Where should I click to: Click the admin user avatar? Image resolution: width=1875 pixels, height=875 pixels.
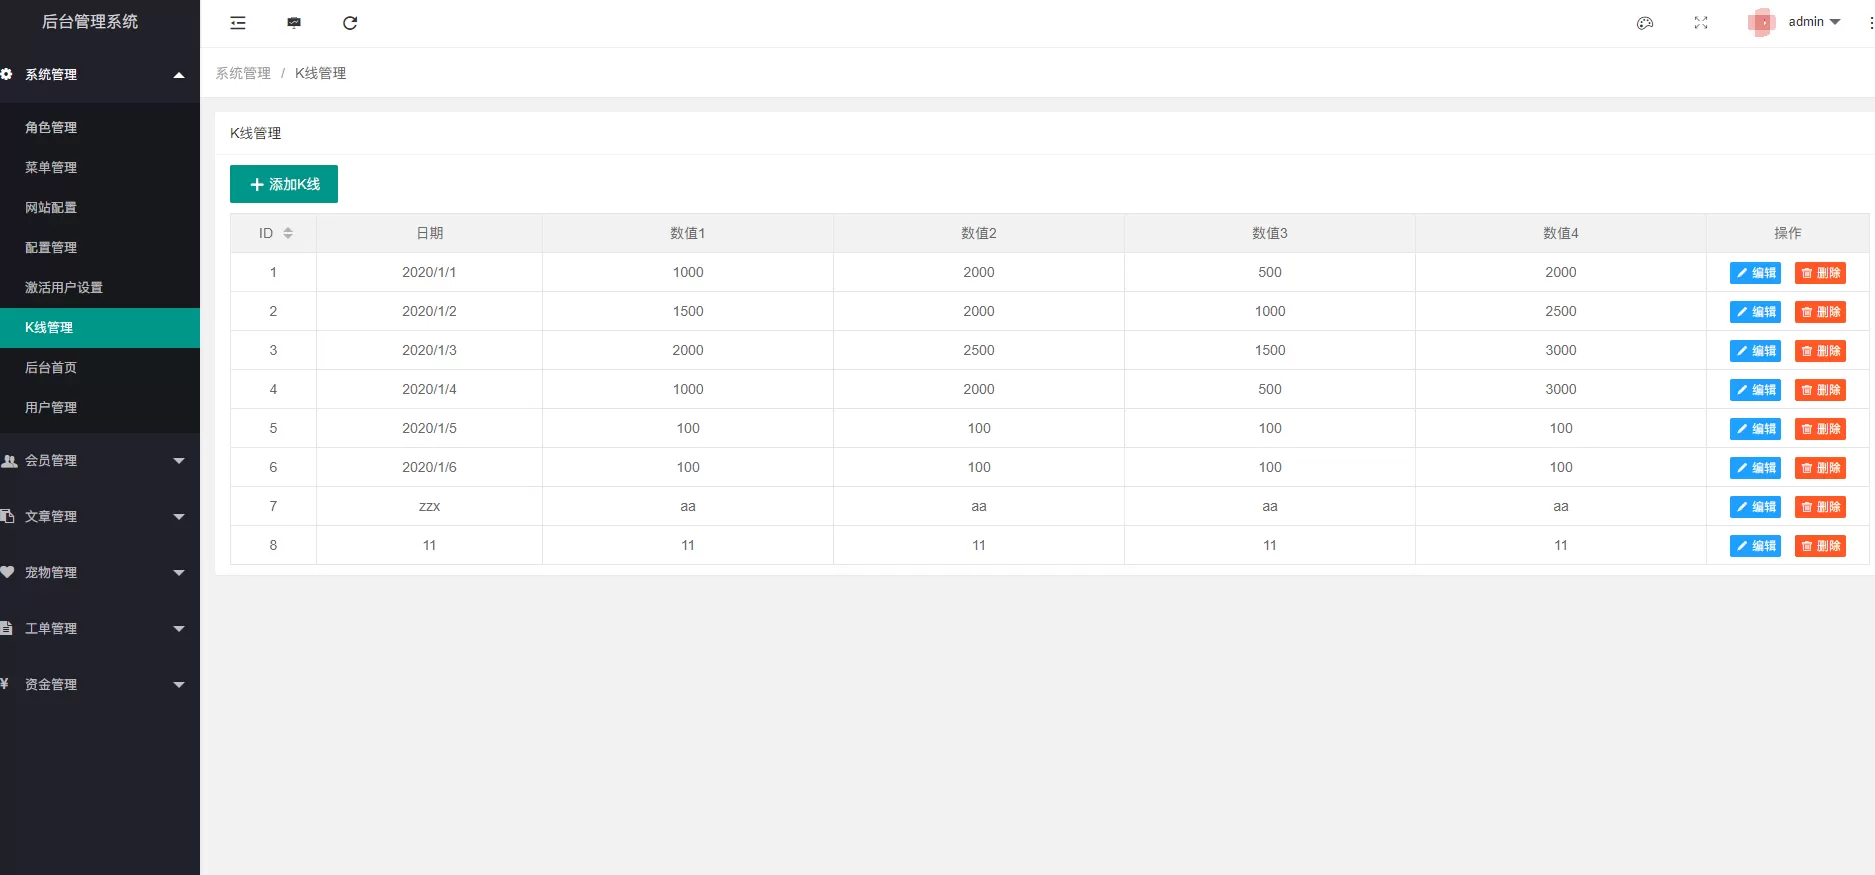1761,22
